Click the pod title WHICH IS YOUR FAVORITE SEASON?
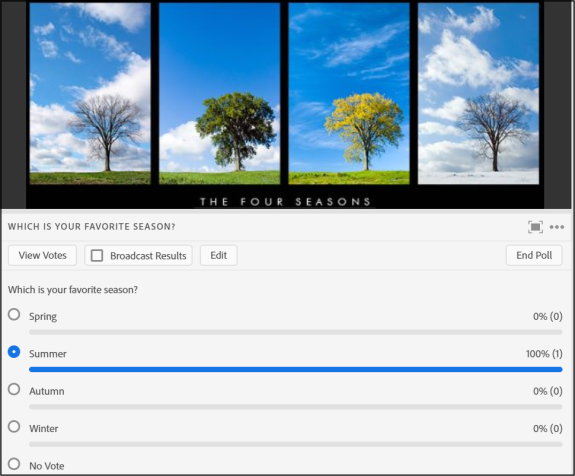 click(x=92, y=227)
